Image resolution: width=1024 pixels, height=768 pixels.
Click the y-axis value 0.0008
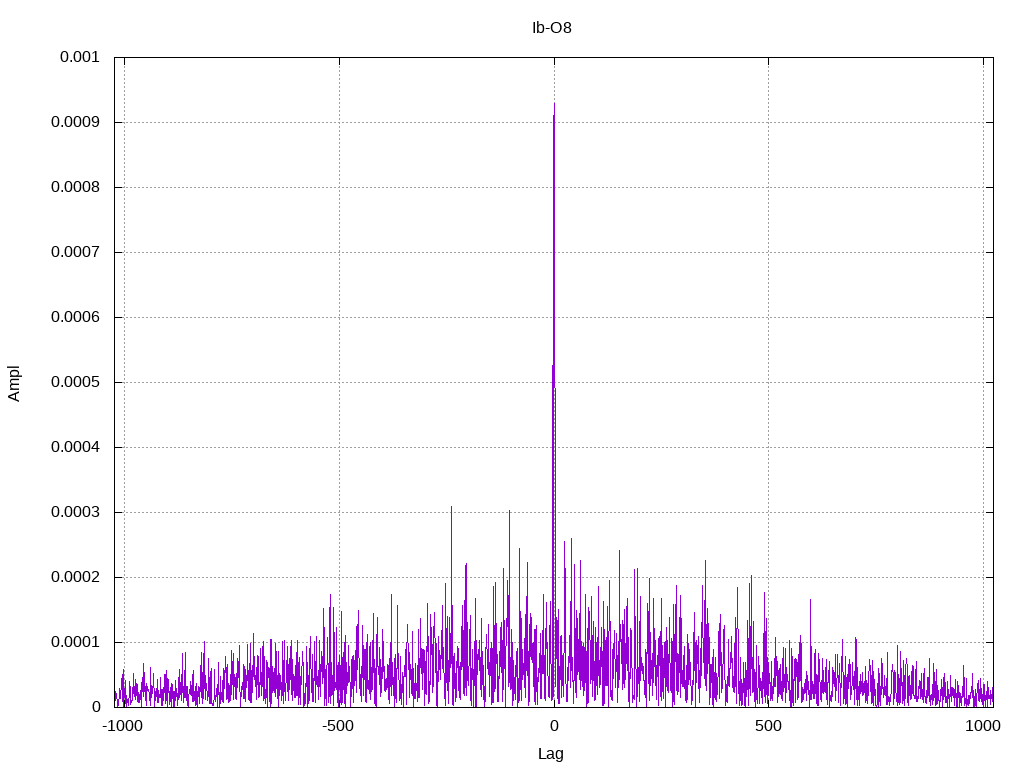point(76,187)
